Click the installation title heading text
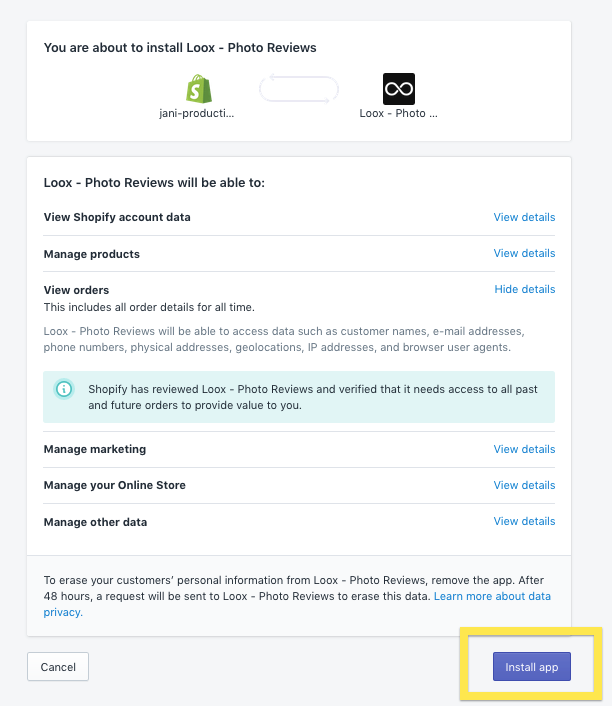Screen dimensions: 612x706 pyautogui.click(x=180, y=48)
